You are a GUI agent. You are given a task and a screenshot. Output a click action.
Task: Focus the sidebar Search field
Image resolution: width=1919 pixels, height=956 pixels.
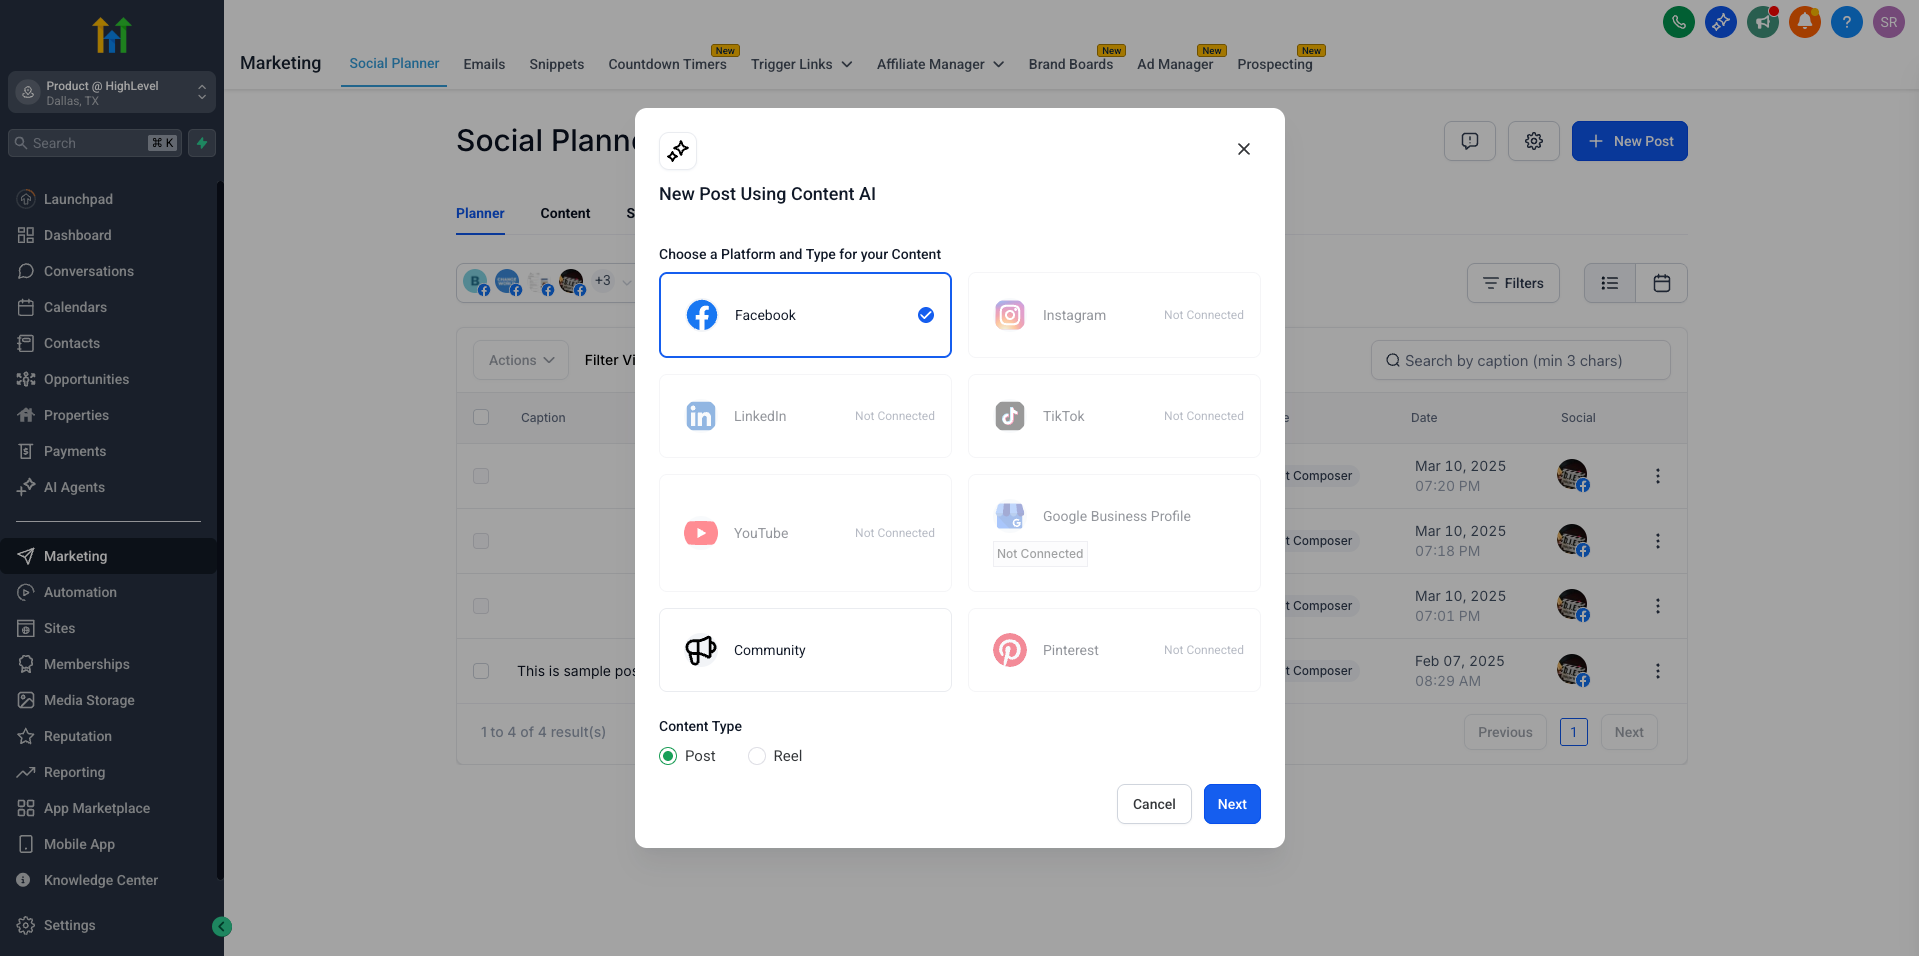tap(95, 143)
